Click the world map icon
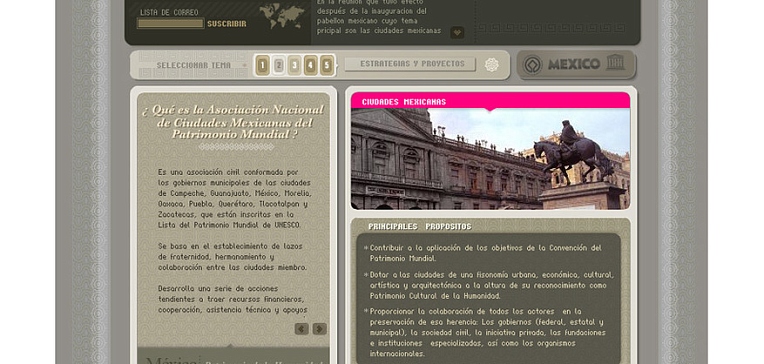 pyautogui.click(x=282, y=16)
